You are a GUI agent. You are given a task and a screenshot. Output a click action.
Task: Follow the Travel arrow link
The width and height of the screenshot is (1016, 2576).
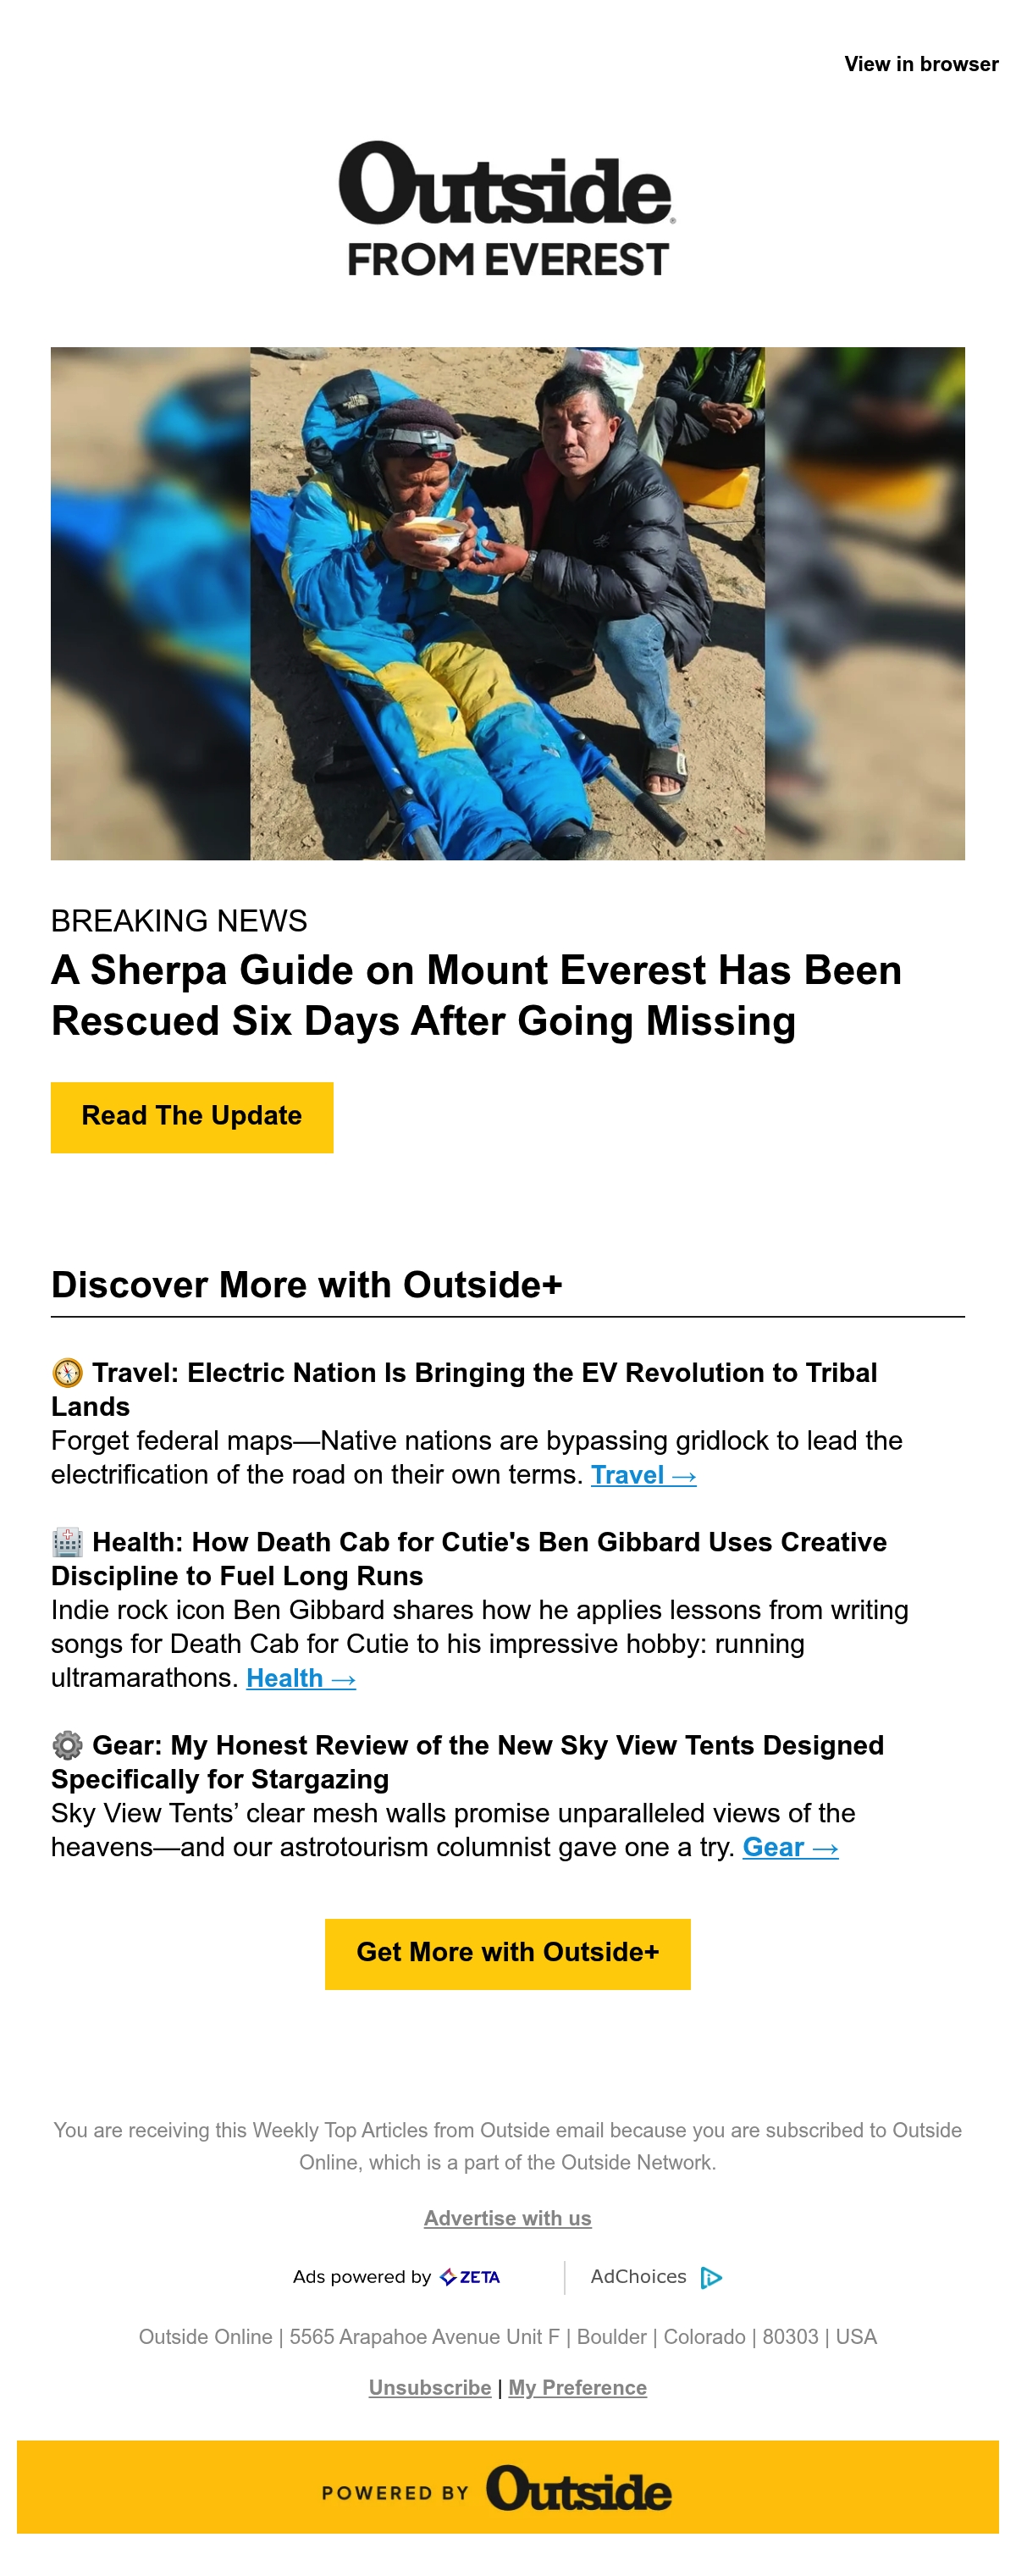pyautogui.click(x=643, y=1475)
